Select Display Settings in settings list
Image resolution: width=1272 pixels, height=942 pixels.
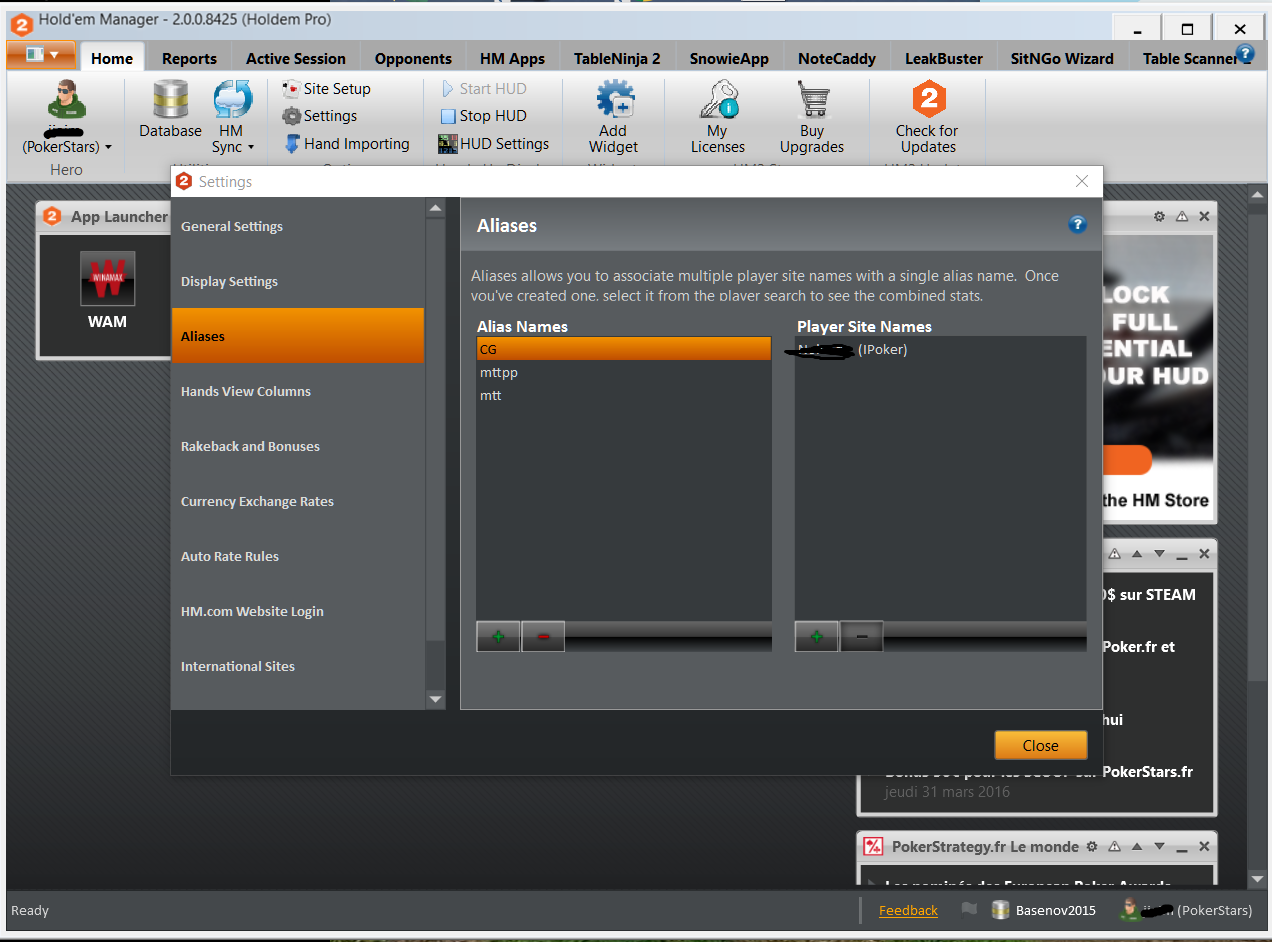[x=298, y=281]
